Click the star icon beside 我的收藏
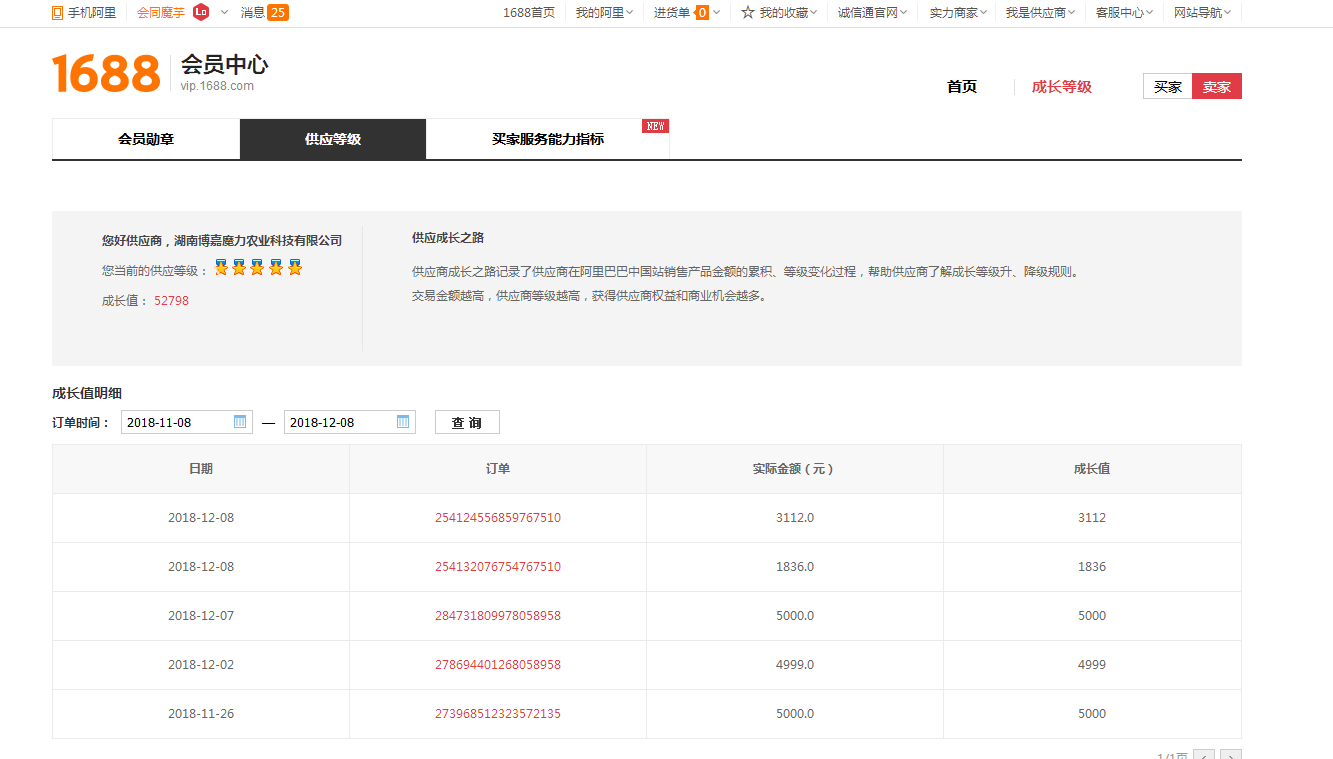Viewport: 1333px width, 759px height. click(x=747, y=13)
